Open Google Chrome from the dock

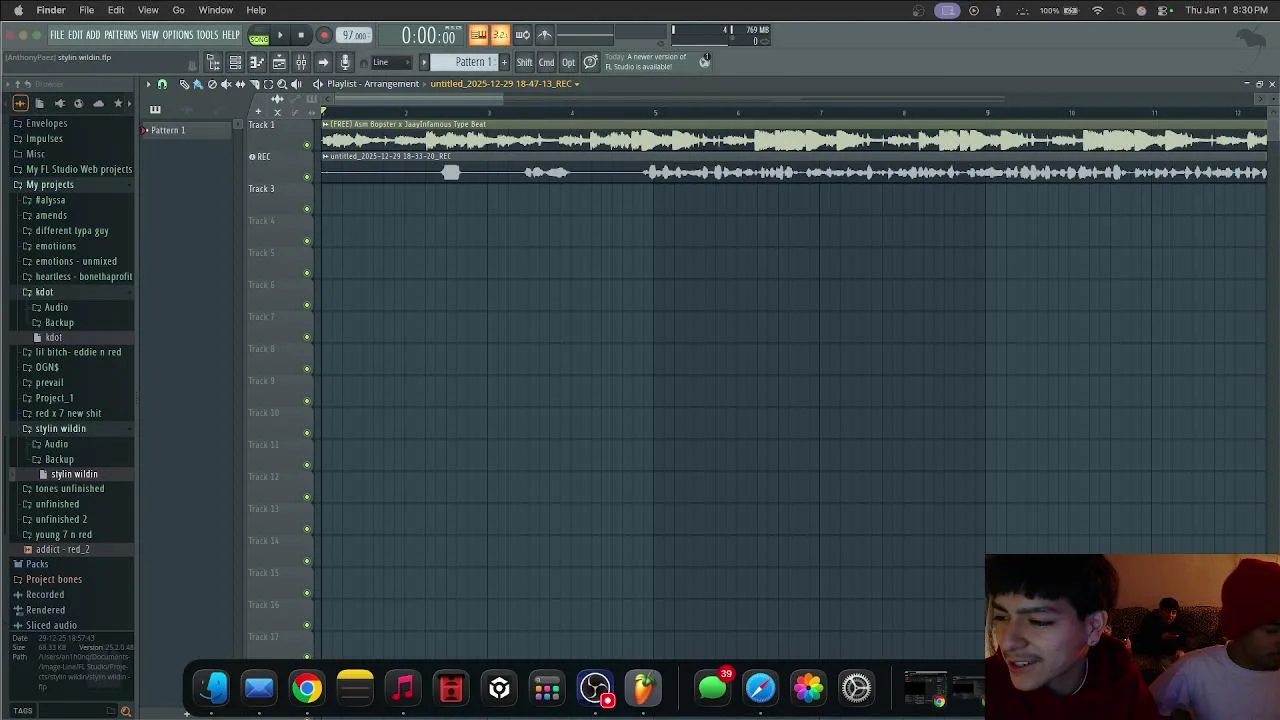coord(307,688)
